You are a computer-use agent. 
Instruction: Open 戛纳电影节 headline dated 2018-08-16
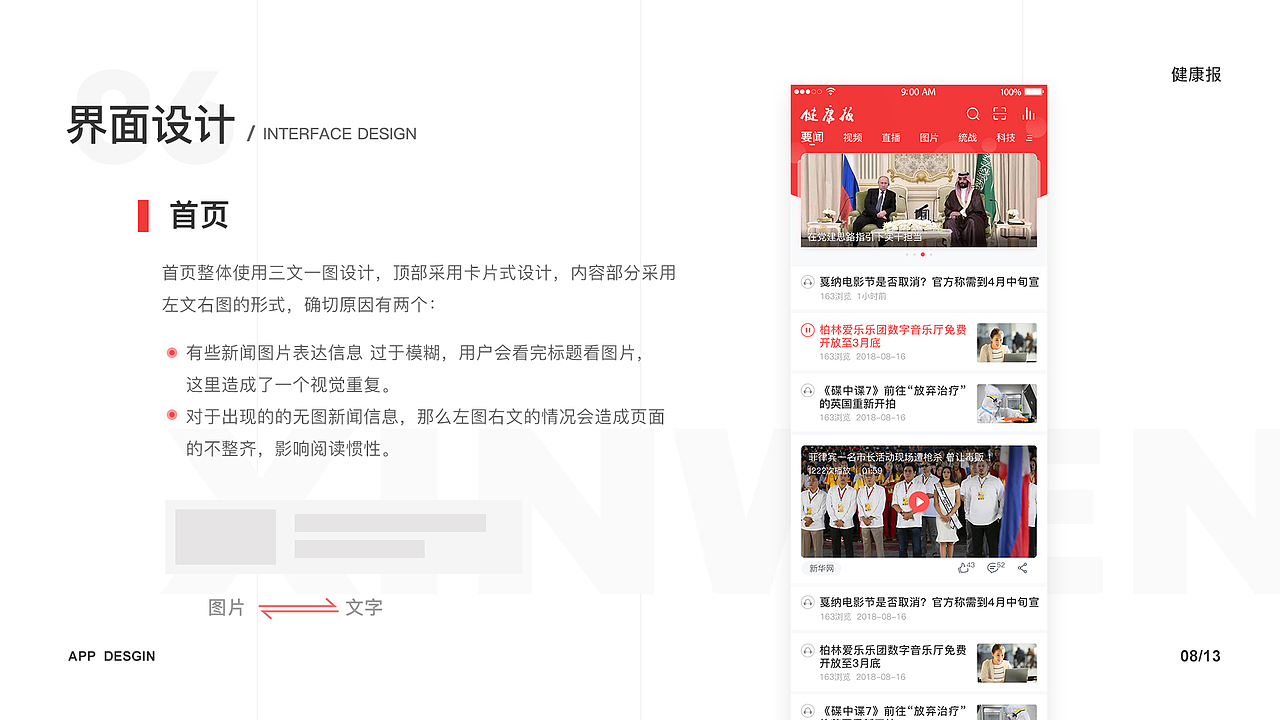tap(929, 602)
